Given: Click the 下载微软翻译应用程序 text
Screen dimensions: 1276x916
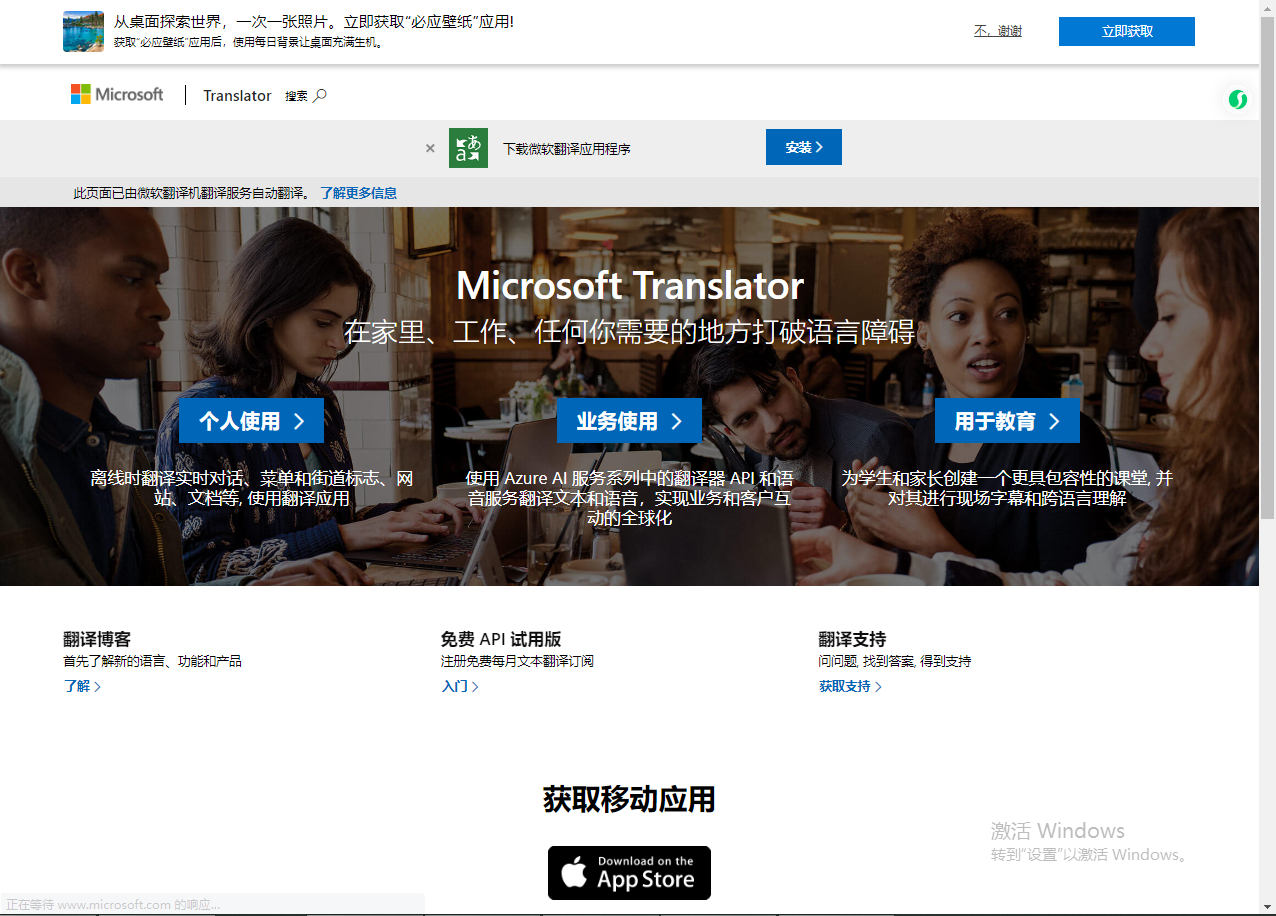Looking at the screenshot, I should click(567, 148).
